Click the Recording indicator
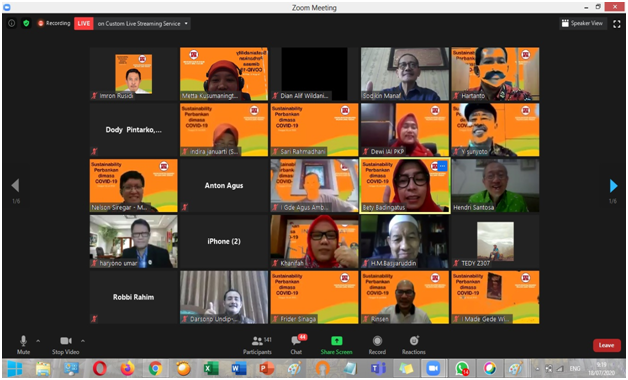Screen dimensions: 628x380 pos(54,23)
